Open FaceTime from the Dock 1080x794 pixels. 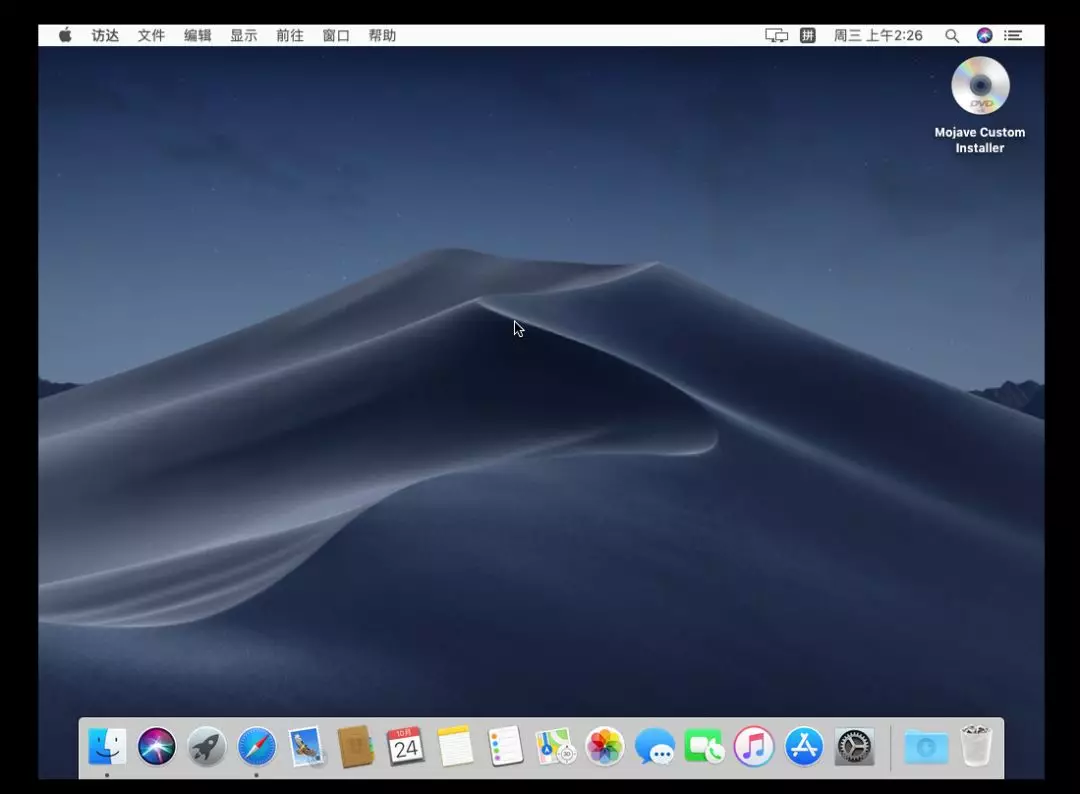(704, 746)
